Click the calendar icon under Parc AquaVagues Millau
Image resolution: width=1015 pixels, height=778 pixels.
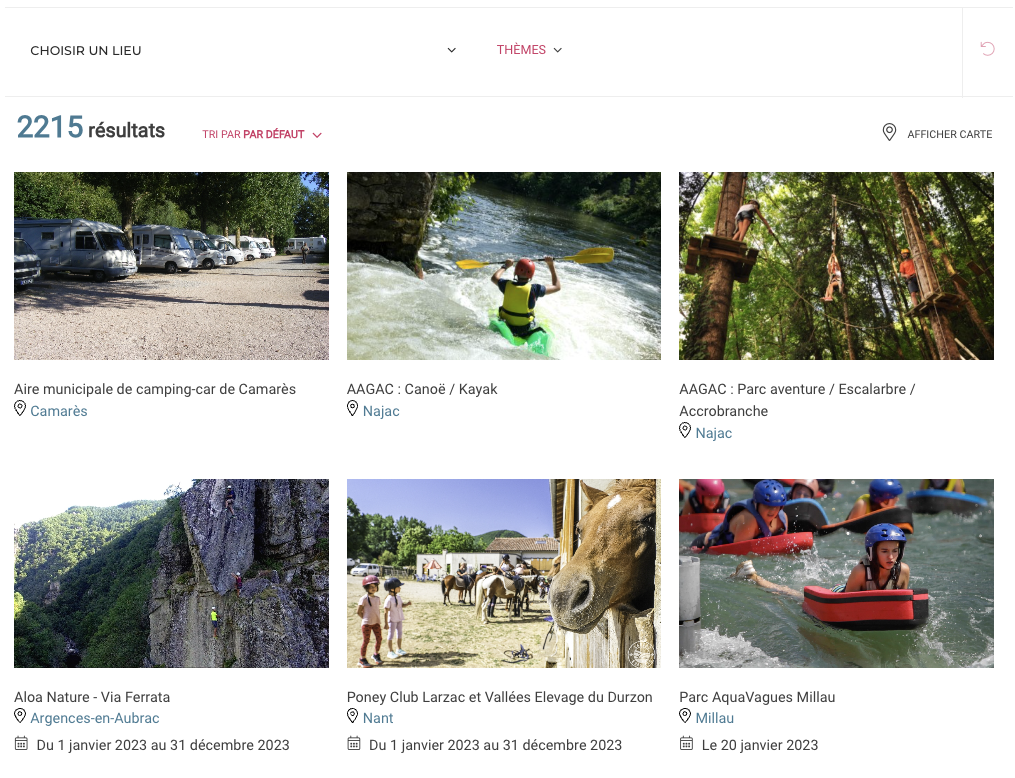(686, 744)
